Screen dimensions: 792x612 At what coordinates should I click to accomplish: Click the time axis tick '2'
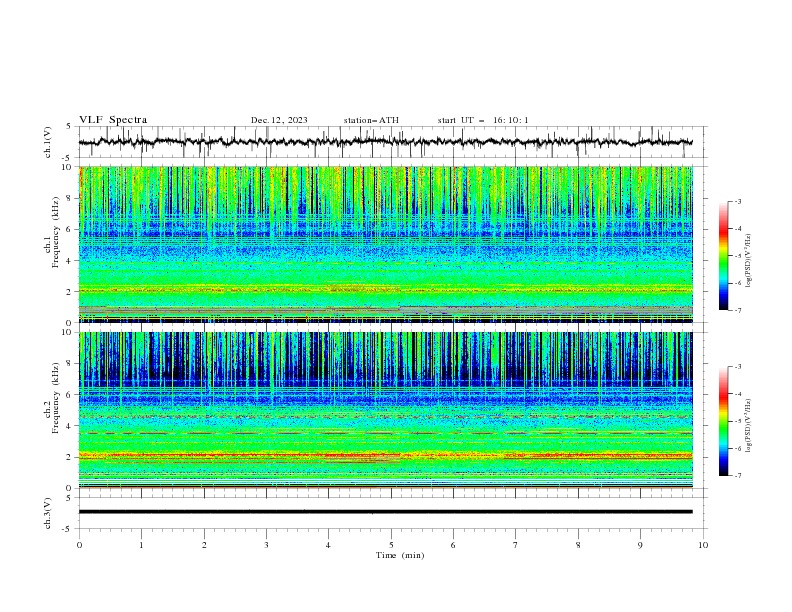click(x=204, y=545)
